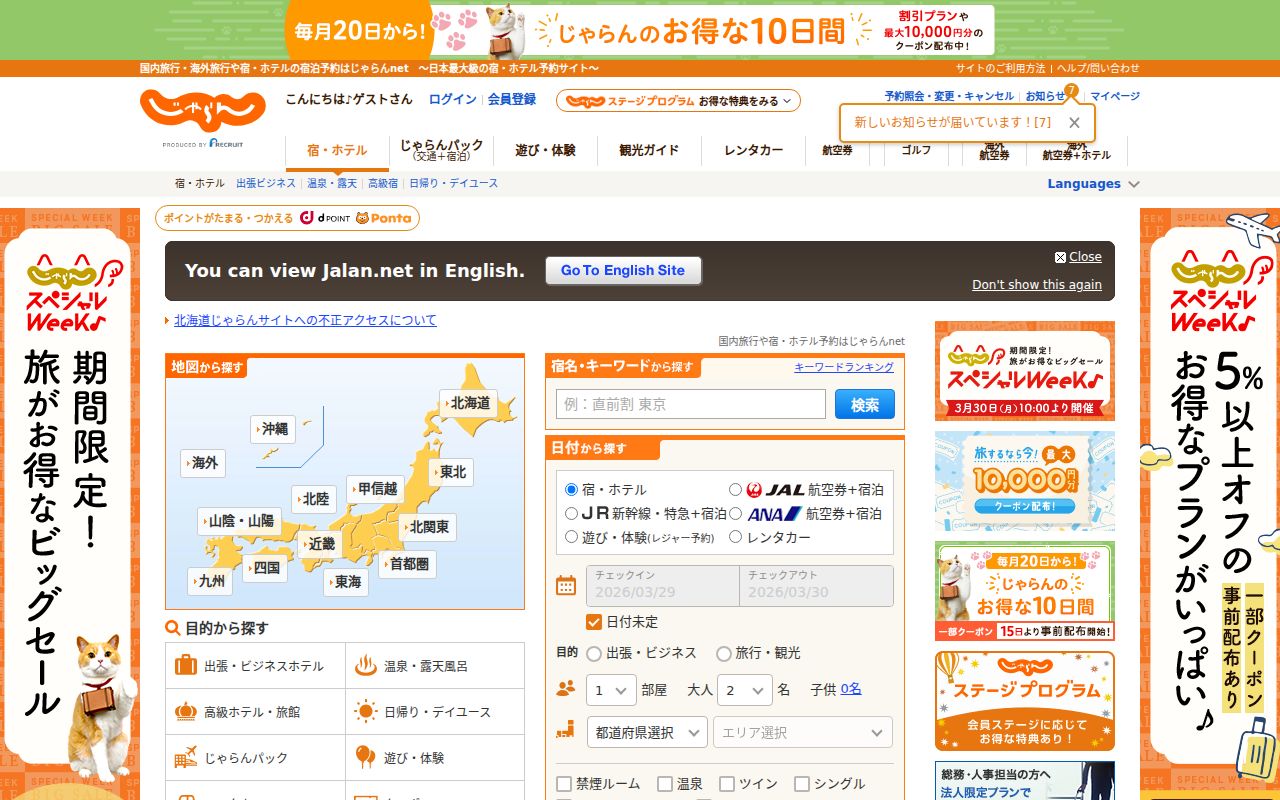Uncheck the 日付未定 checkbox

[594, 622]
